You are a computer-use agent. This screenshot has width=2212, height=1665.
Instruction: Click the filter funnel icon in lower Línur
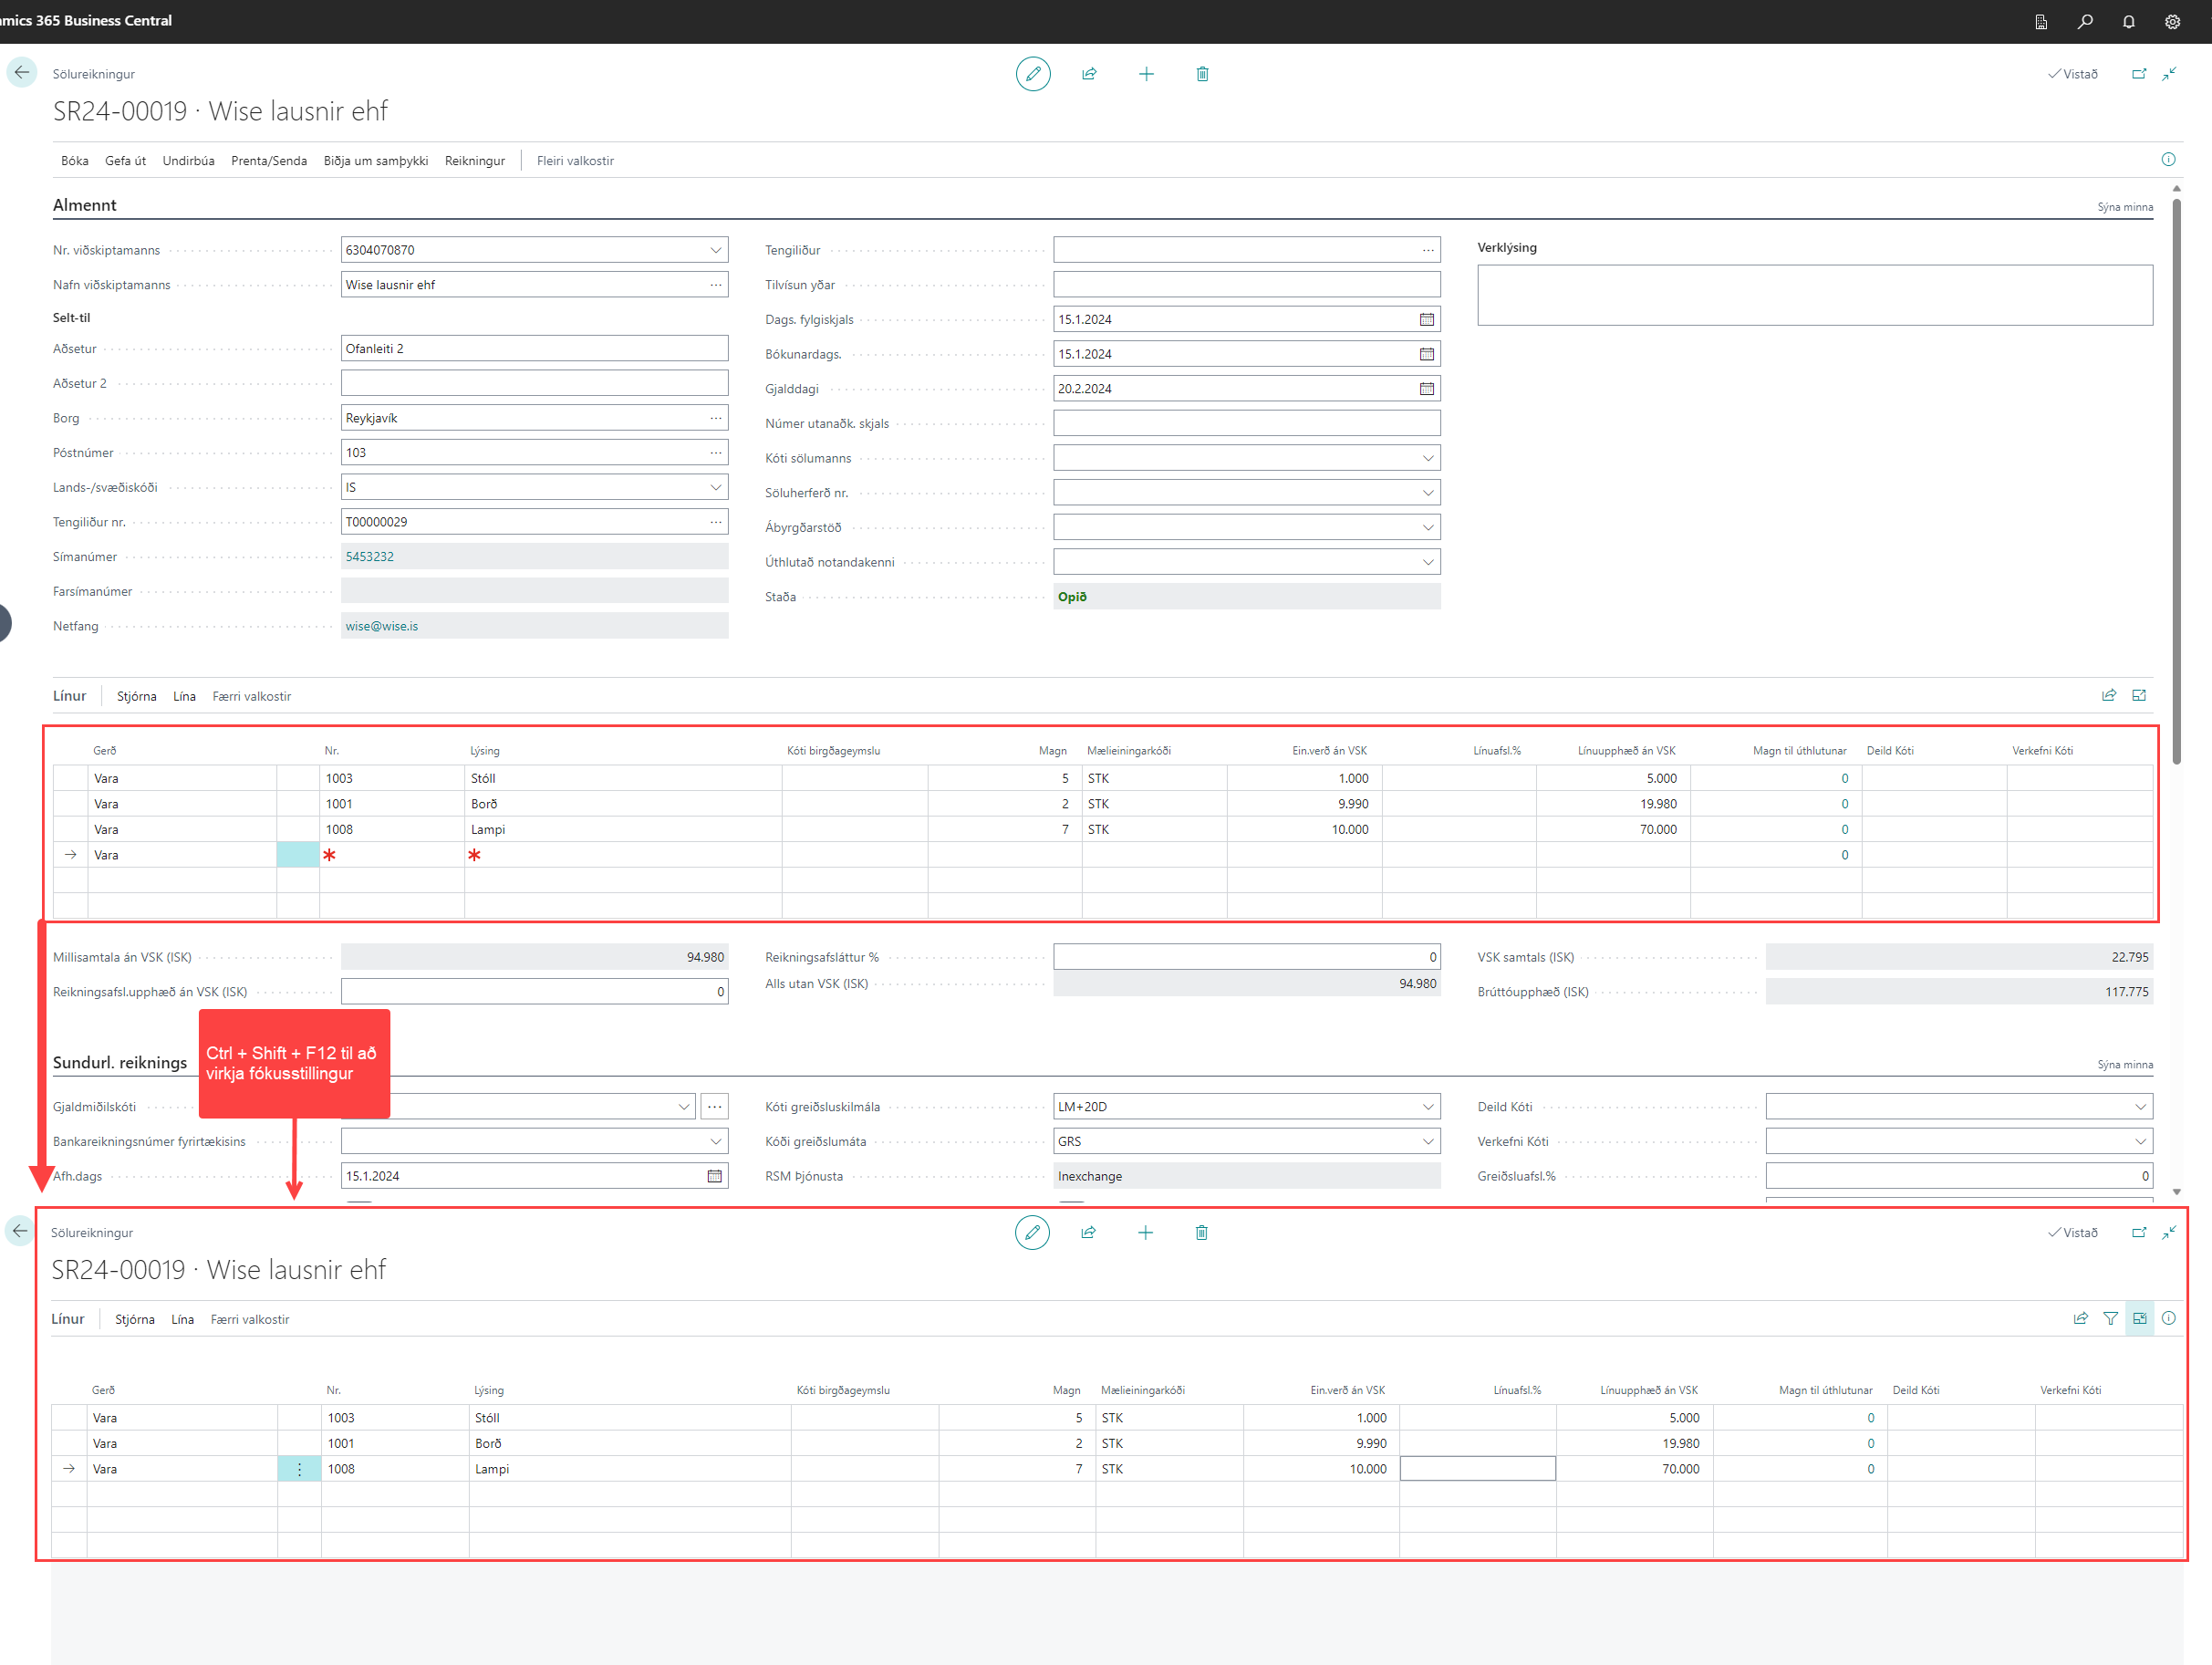tap(2110, 1319)
